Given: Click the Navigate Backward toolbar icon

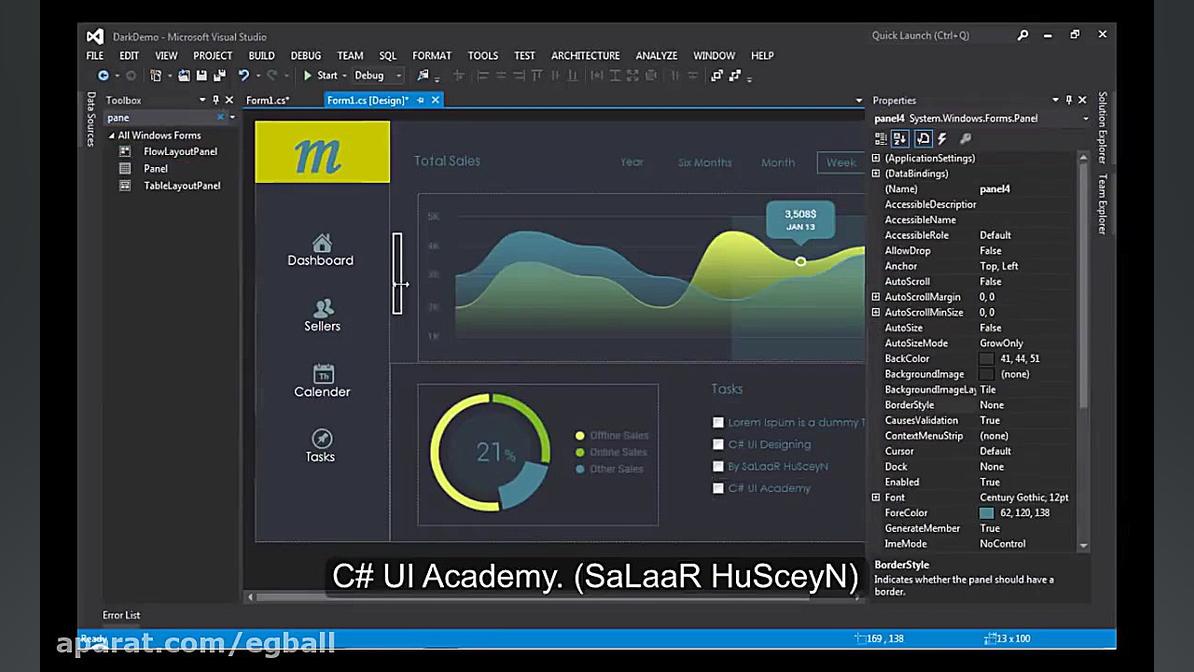Looking at the screenshot, I should pyautogui.click(x=103, y=75).
